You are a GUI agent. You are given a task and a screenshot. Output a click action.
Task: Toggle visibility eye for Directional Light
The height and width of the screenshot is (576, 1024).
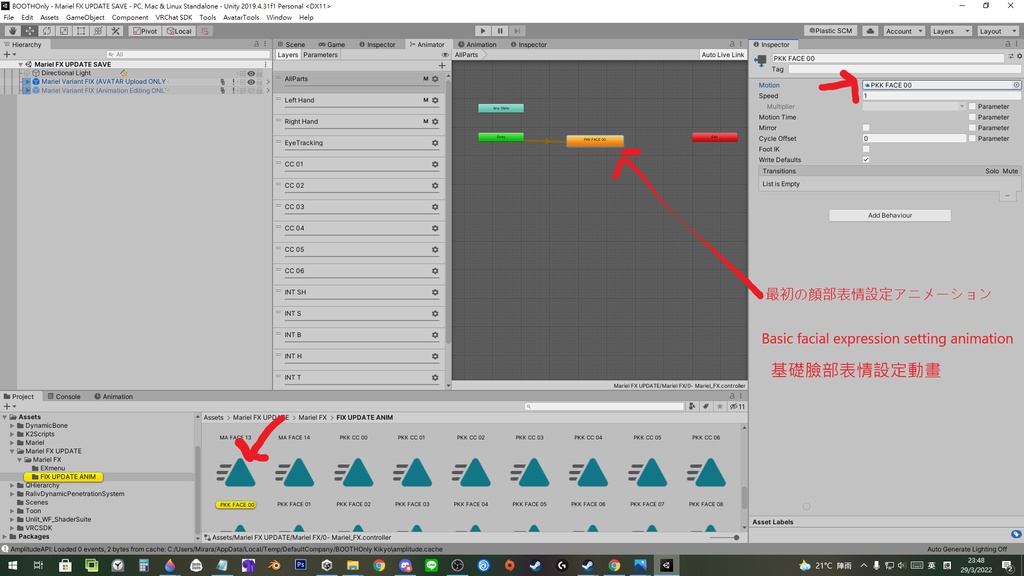point(251,74)
